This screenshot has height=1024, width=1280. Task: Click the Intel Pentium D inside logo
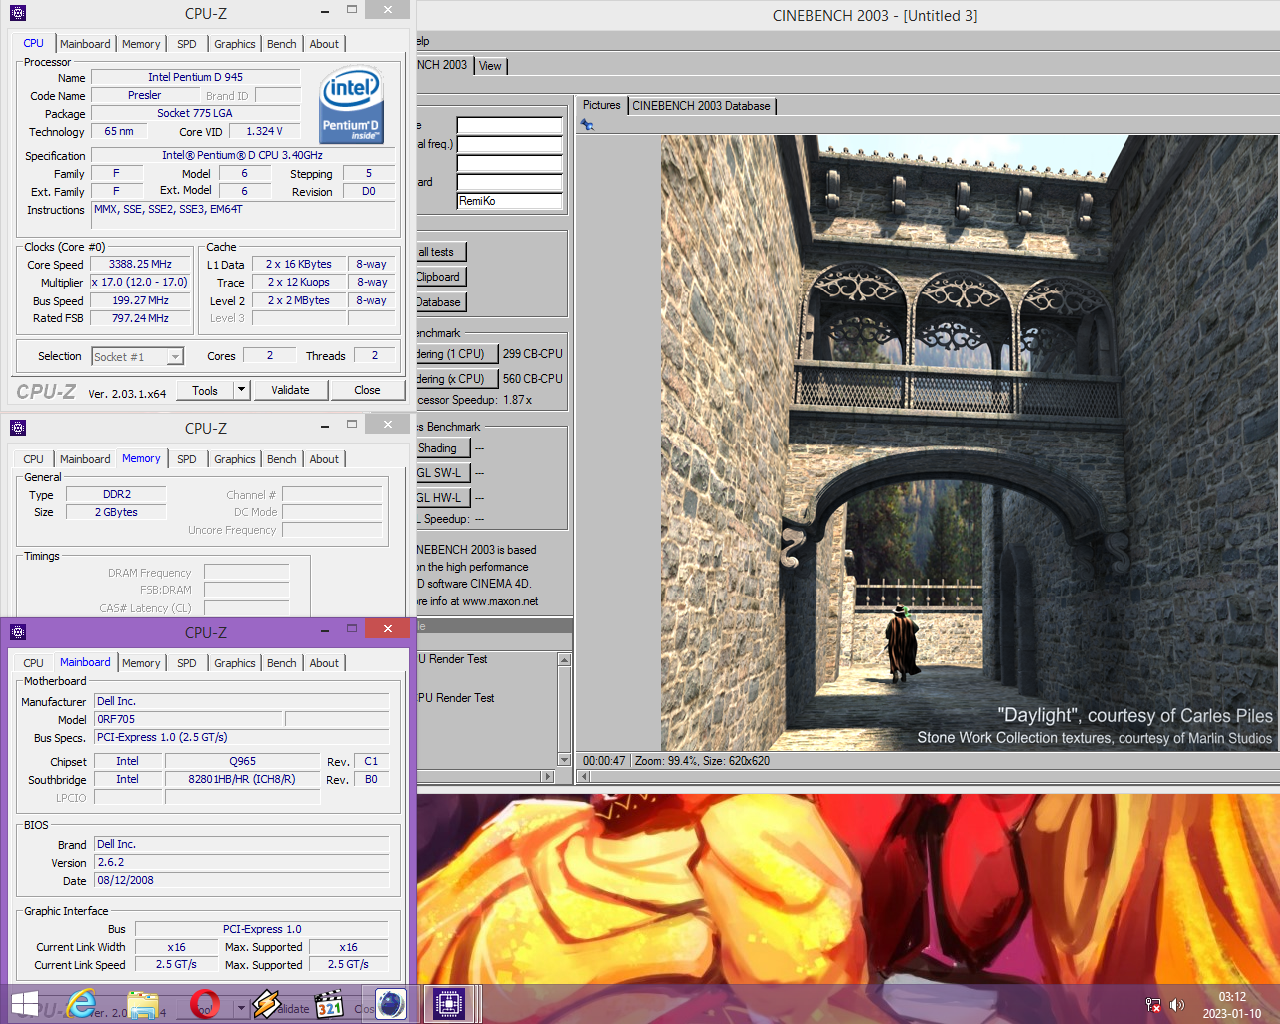(x=352, y=105)
